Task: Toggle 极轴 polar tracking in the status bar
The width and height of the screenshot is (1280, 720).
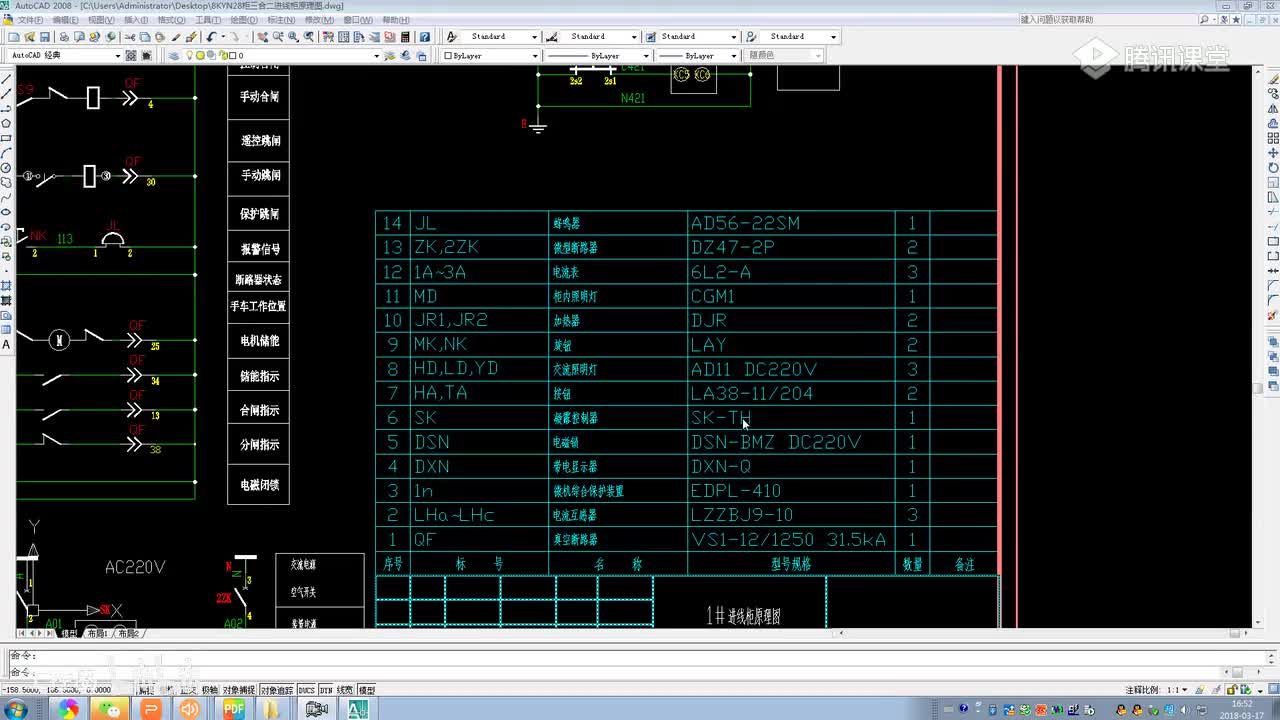Action: pos(210,690)
